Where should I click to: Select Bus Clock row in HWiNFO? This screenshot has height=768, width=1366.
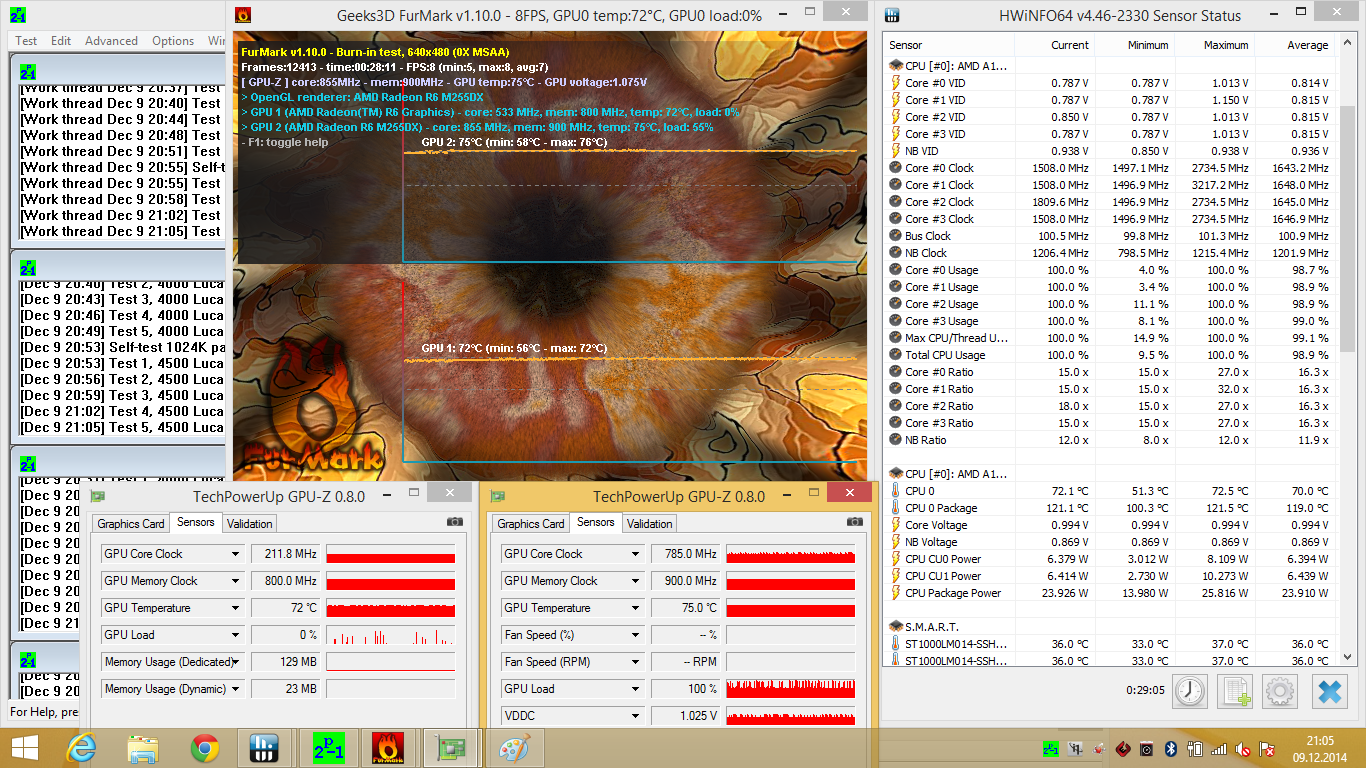click(x=1111, y=236)
